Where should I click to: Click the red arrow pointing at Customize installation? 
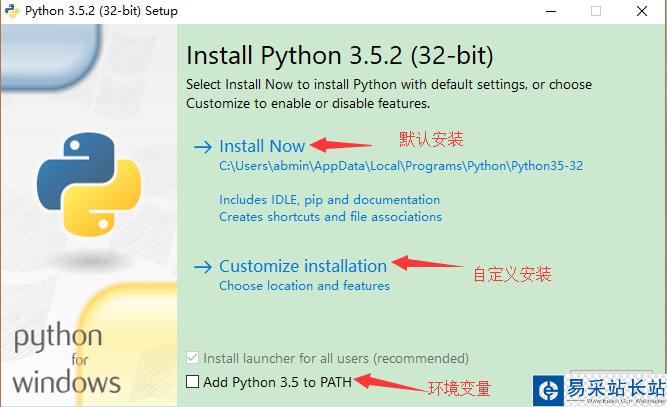click(427, 264)
